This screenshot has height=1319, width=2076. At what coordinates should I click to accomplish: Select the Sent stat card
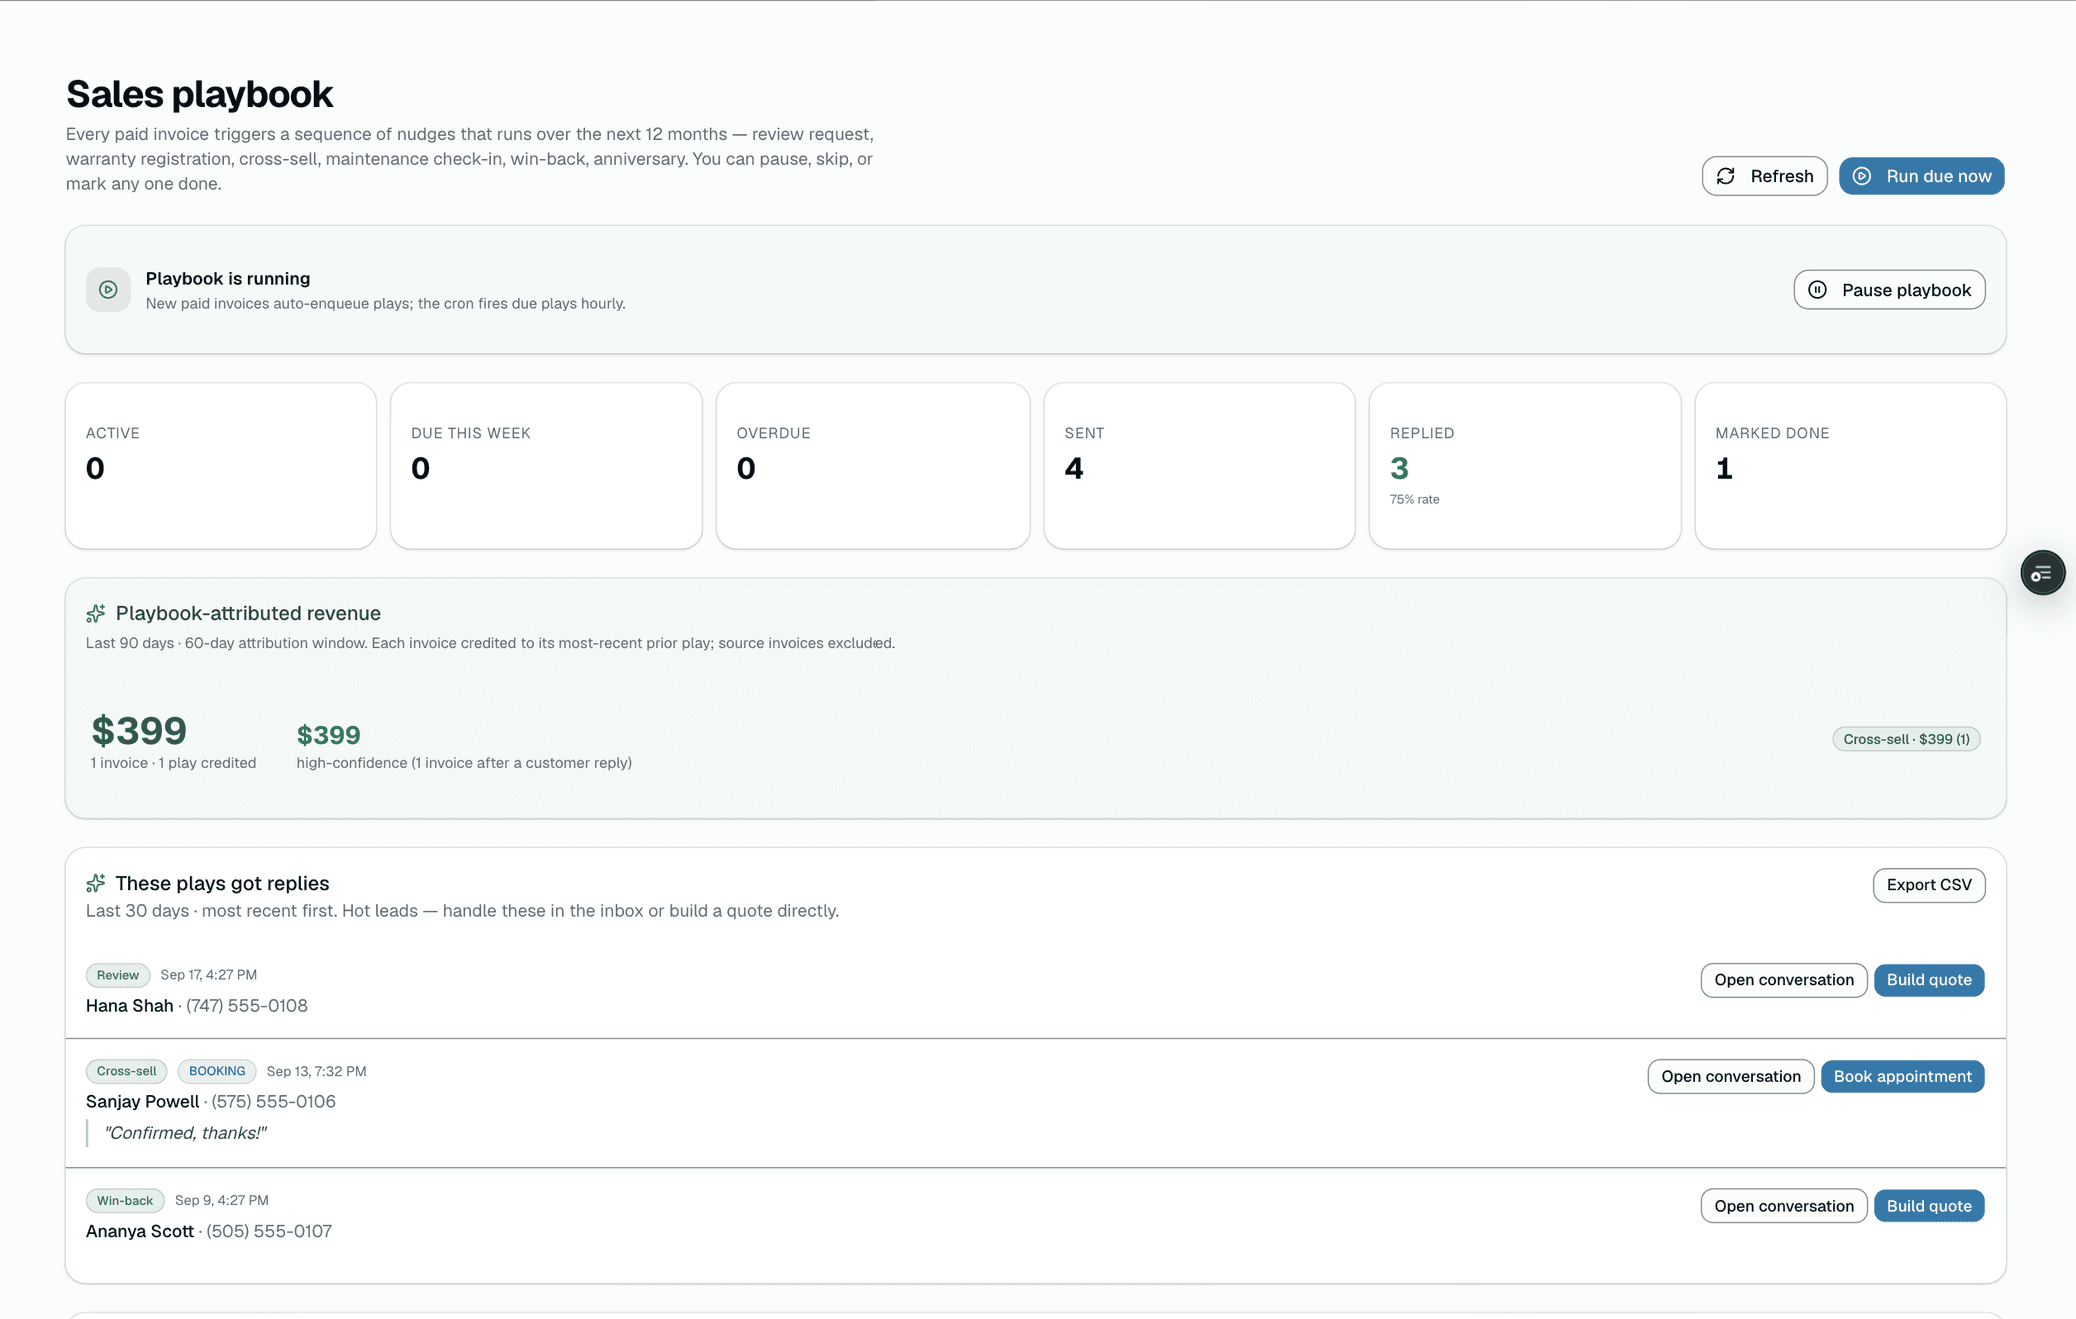[x=1199, y=466]
